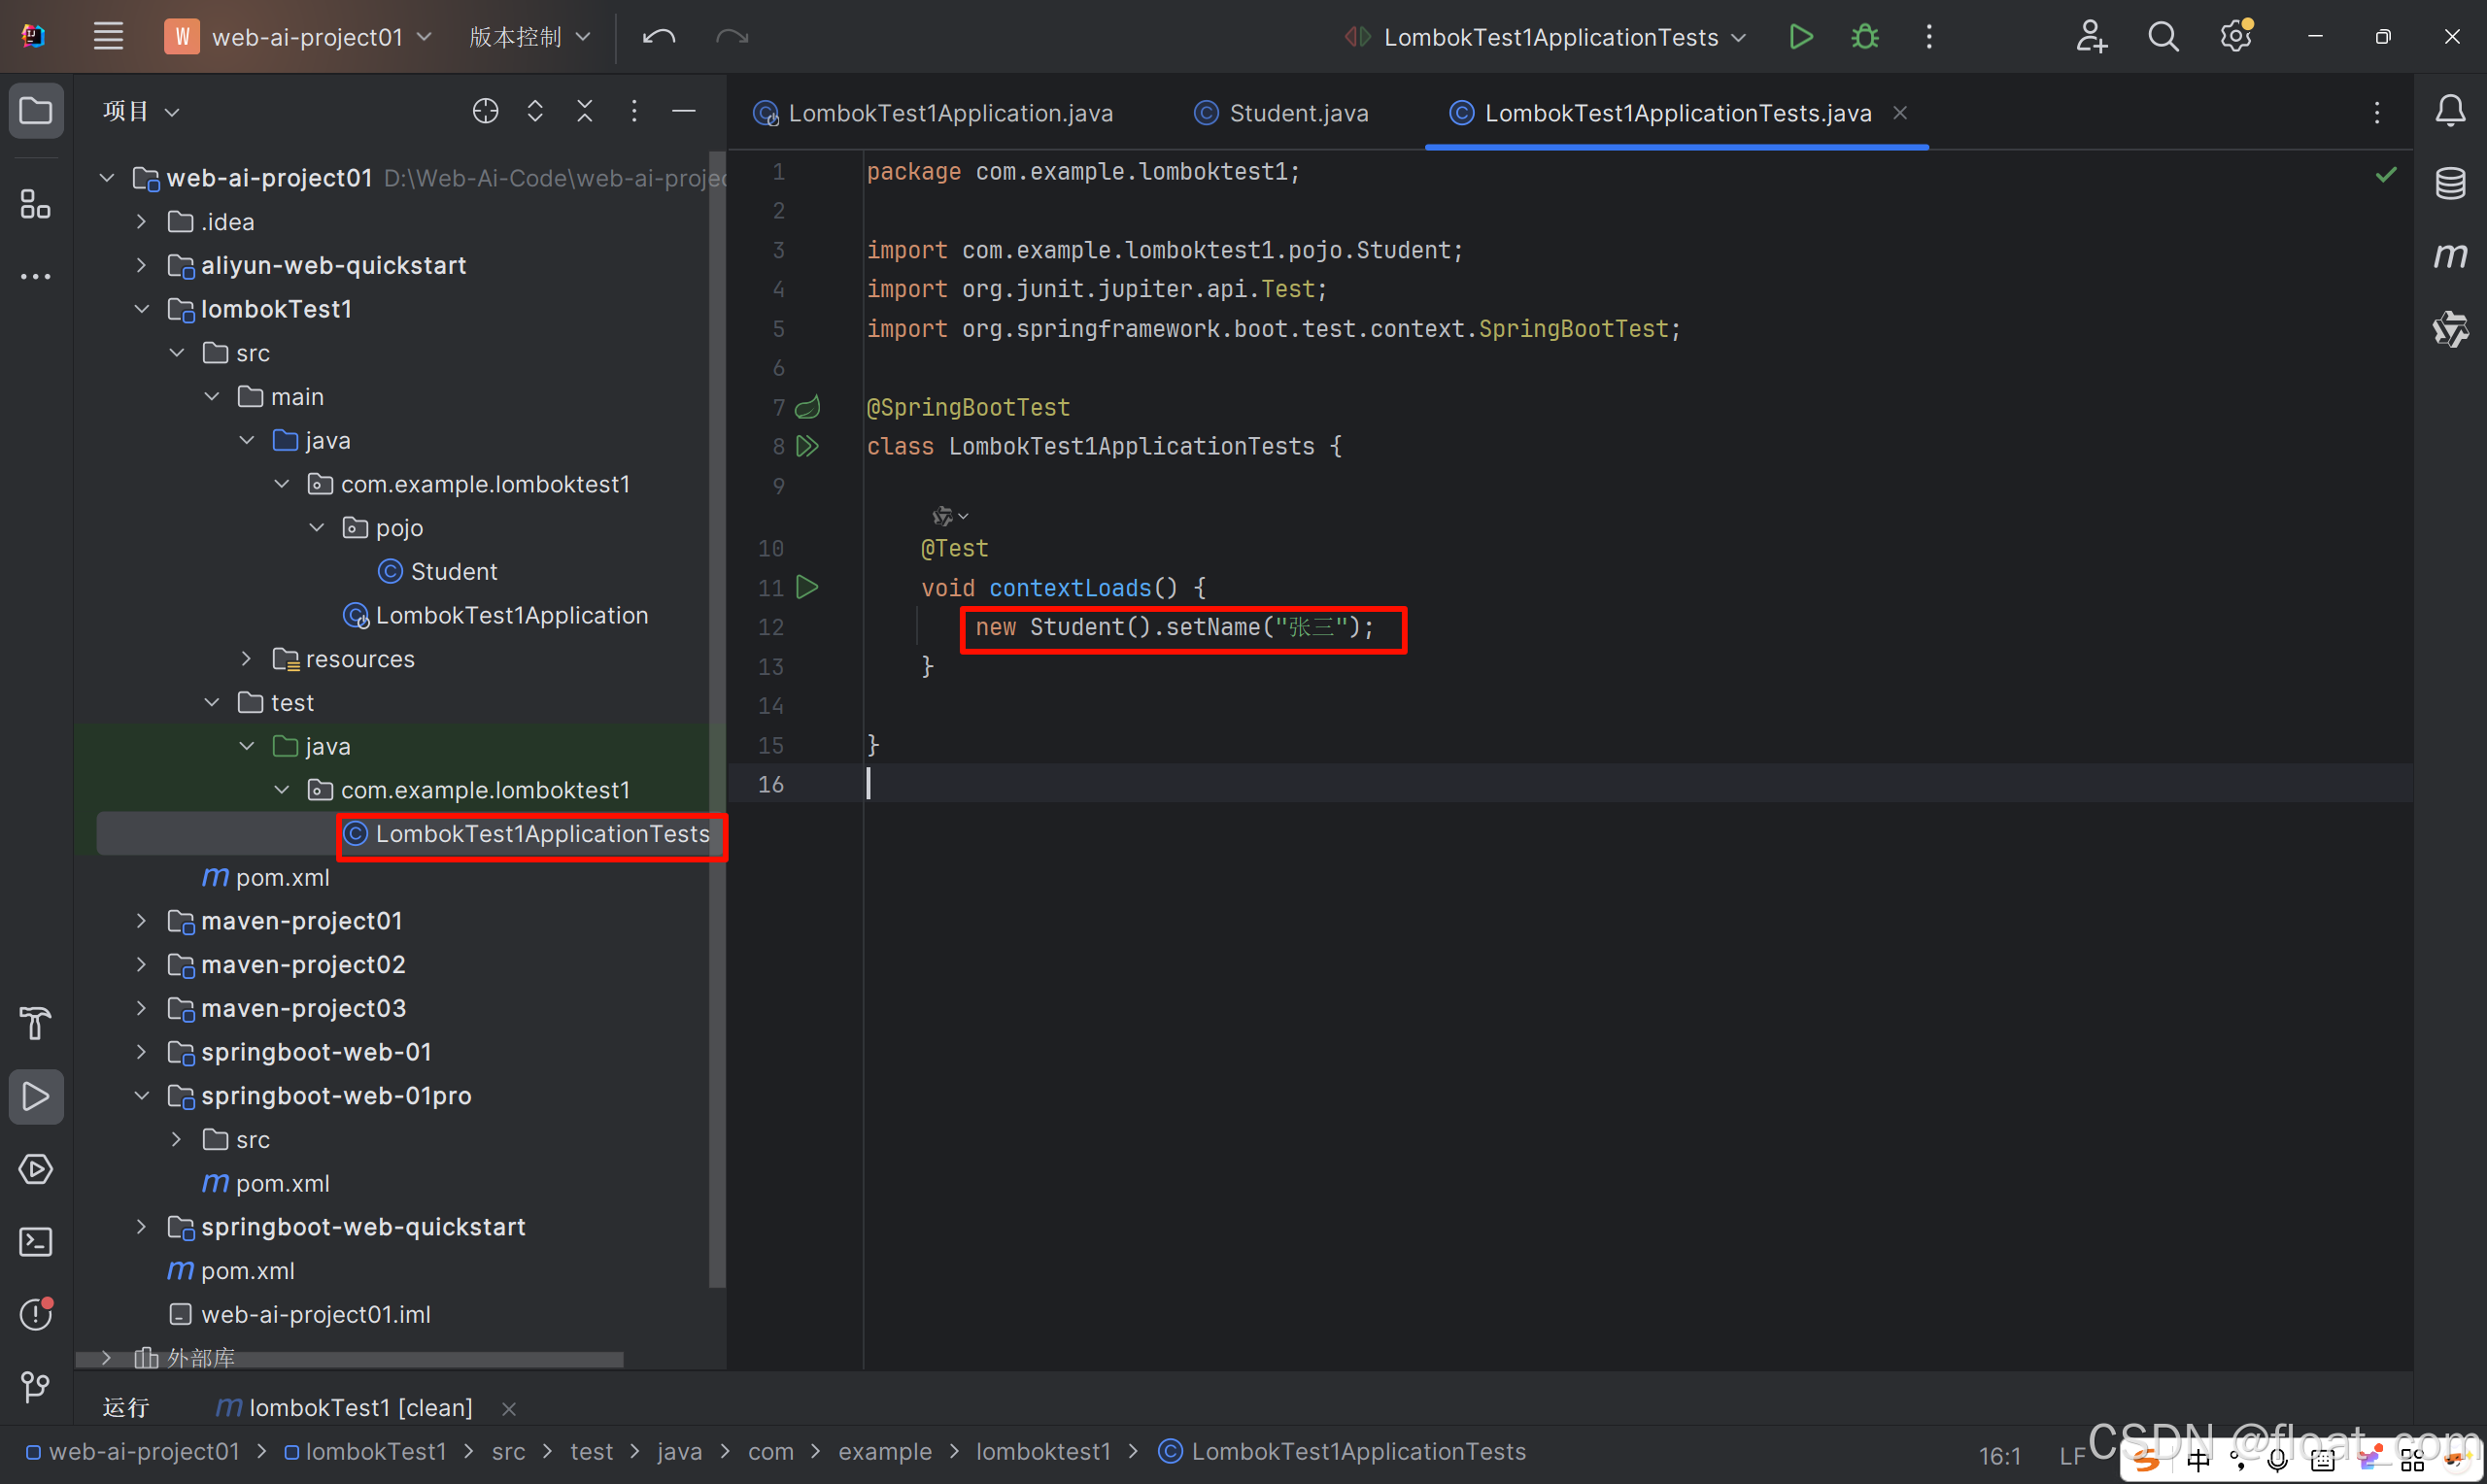Open the Notifications bell panel
Image resolution: width=2487 pixels, height=1484 pixels.
tap(2449, 111)
